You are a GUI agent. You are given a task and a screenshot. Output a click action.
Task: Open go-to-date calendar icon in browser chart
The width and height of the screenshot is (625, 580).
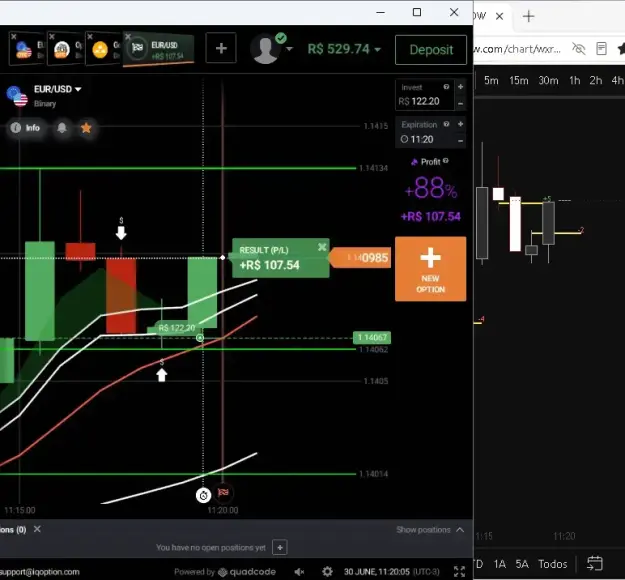pos(595,564)
